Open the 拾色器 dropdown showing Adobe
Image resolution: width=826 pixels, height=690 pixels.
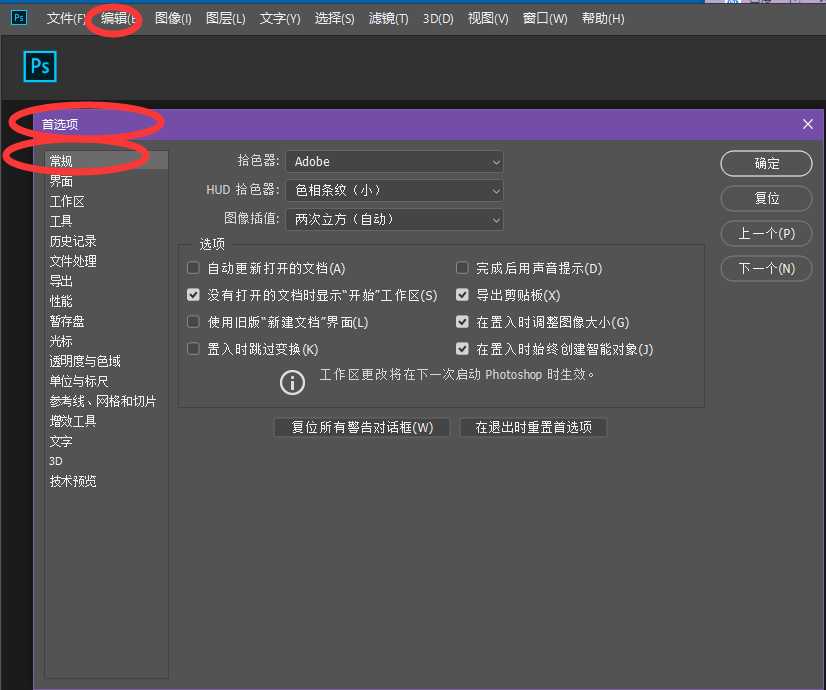(x=394, y=162)
